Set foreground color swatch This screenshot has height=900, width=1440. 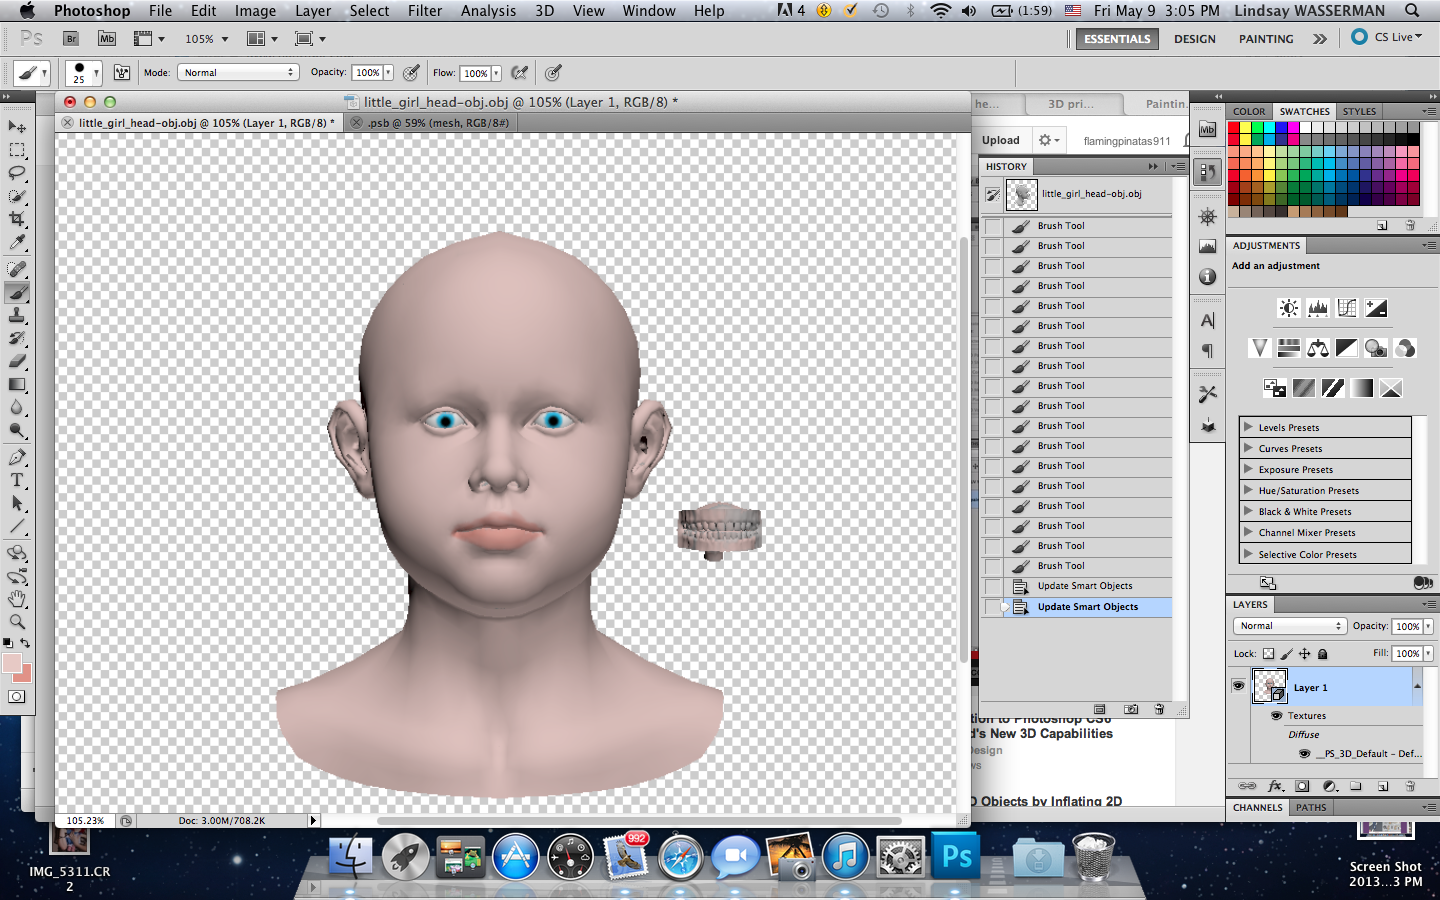(12, 664)
